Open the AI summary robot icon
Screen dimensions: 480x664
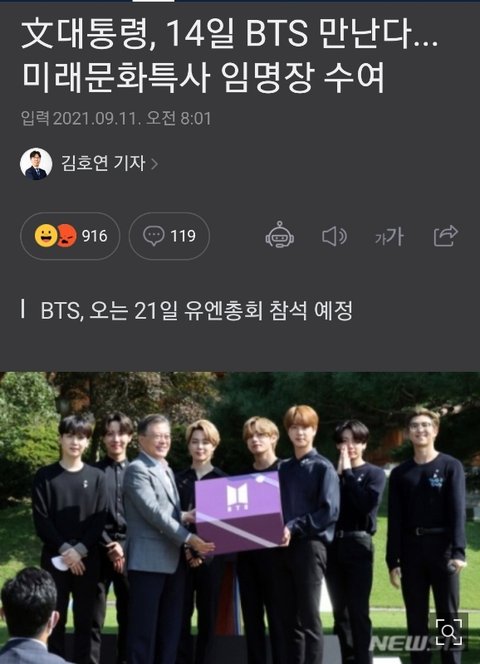coord(280,235)
